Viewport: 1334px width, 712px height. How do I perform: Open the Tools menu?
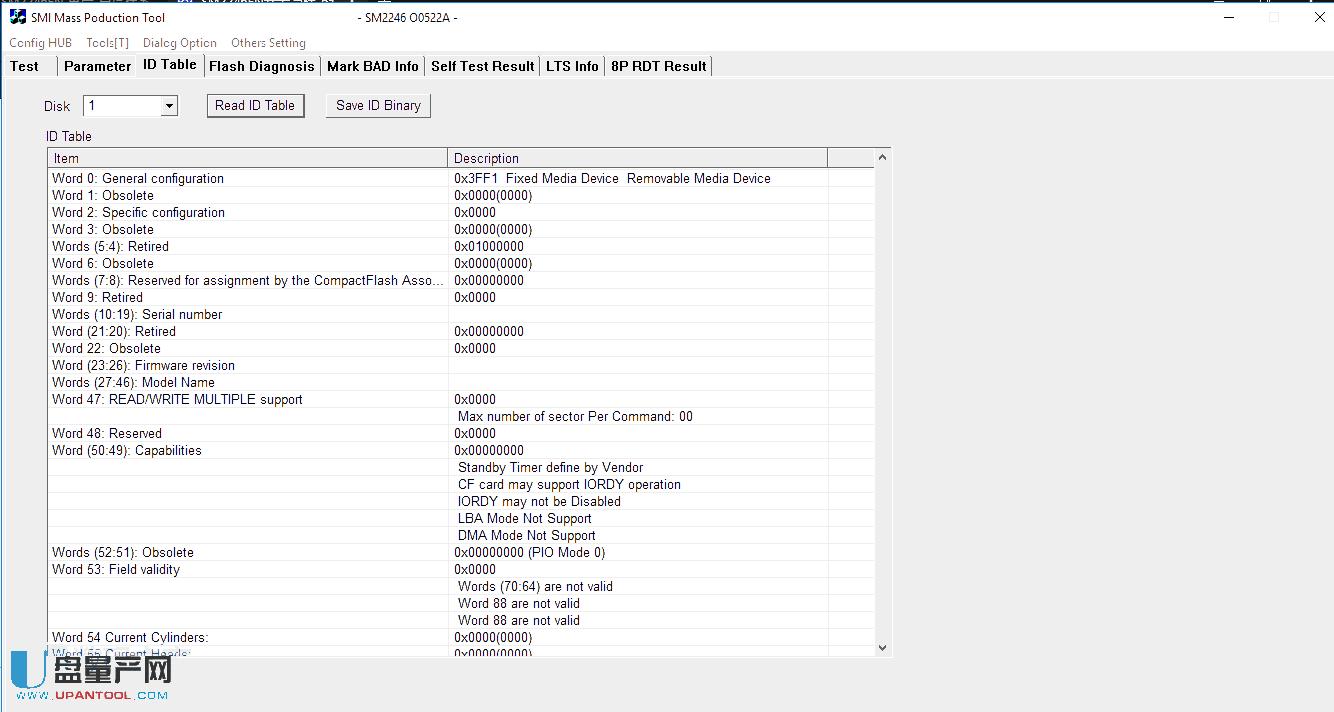coord(107,43)
